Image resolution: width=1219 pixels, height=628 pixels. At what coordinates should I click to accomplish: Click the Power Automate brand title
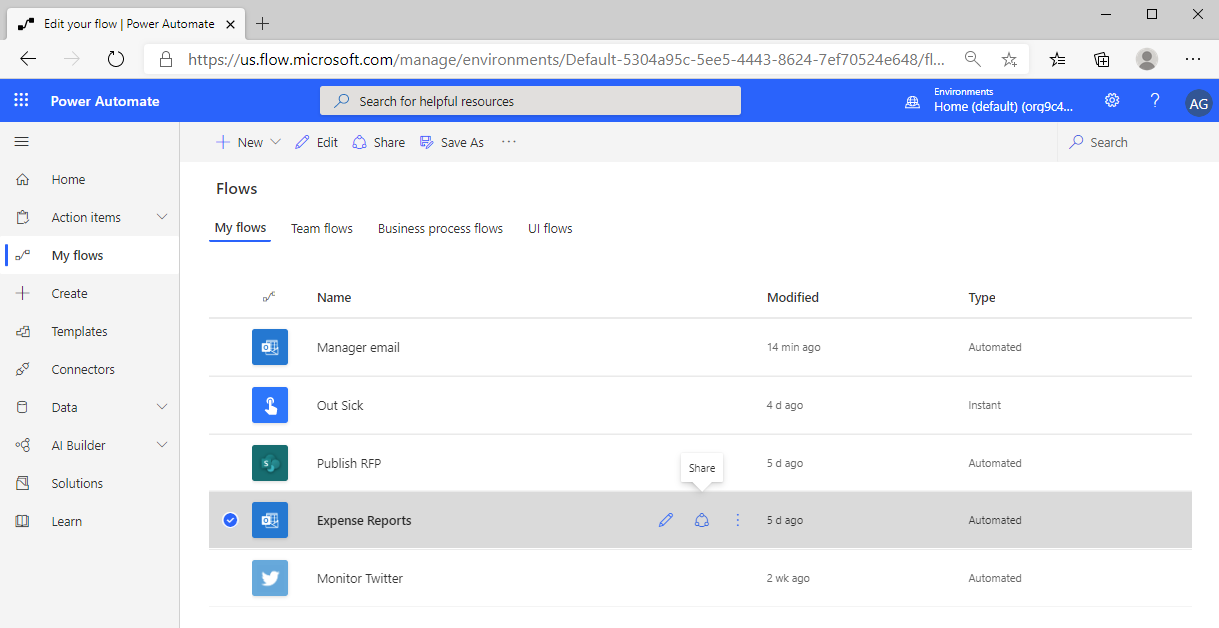[x=105, y=101]
